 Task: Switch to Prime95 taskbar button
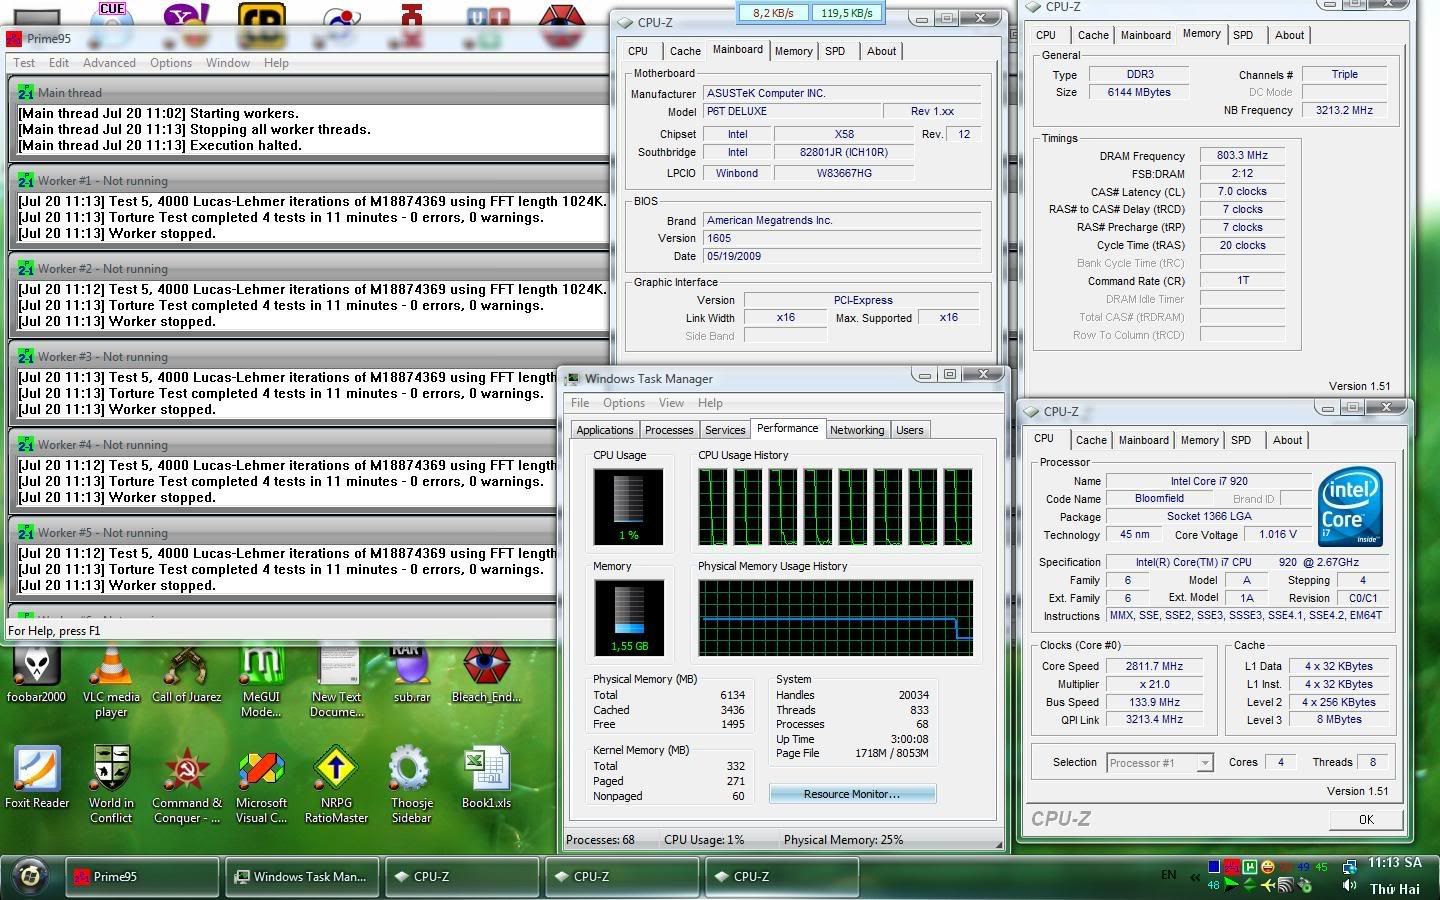pyautogui.click(x=142, y=877)
